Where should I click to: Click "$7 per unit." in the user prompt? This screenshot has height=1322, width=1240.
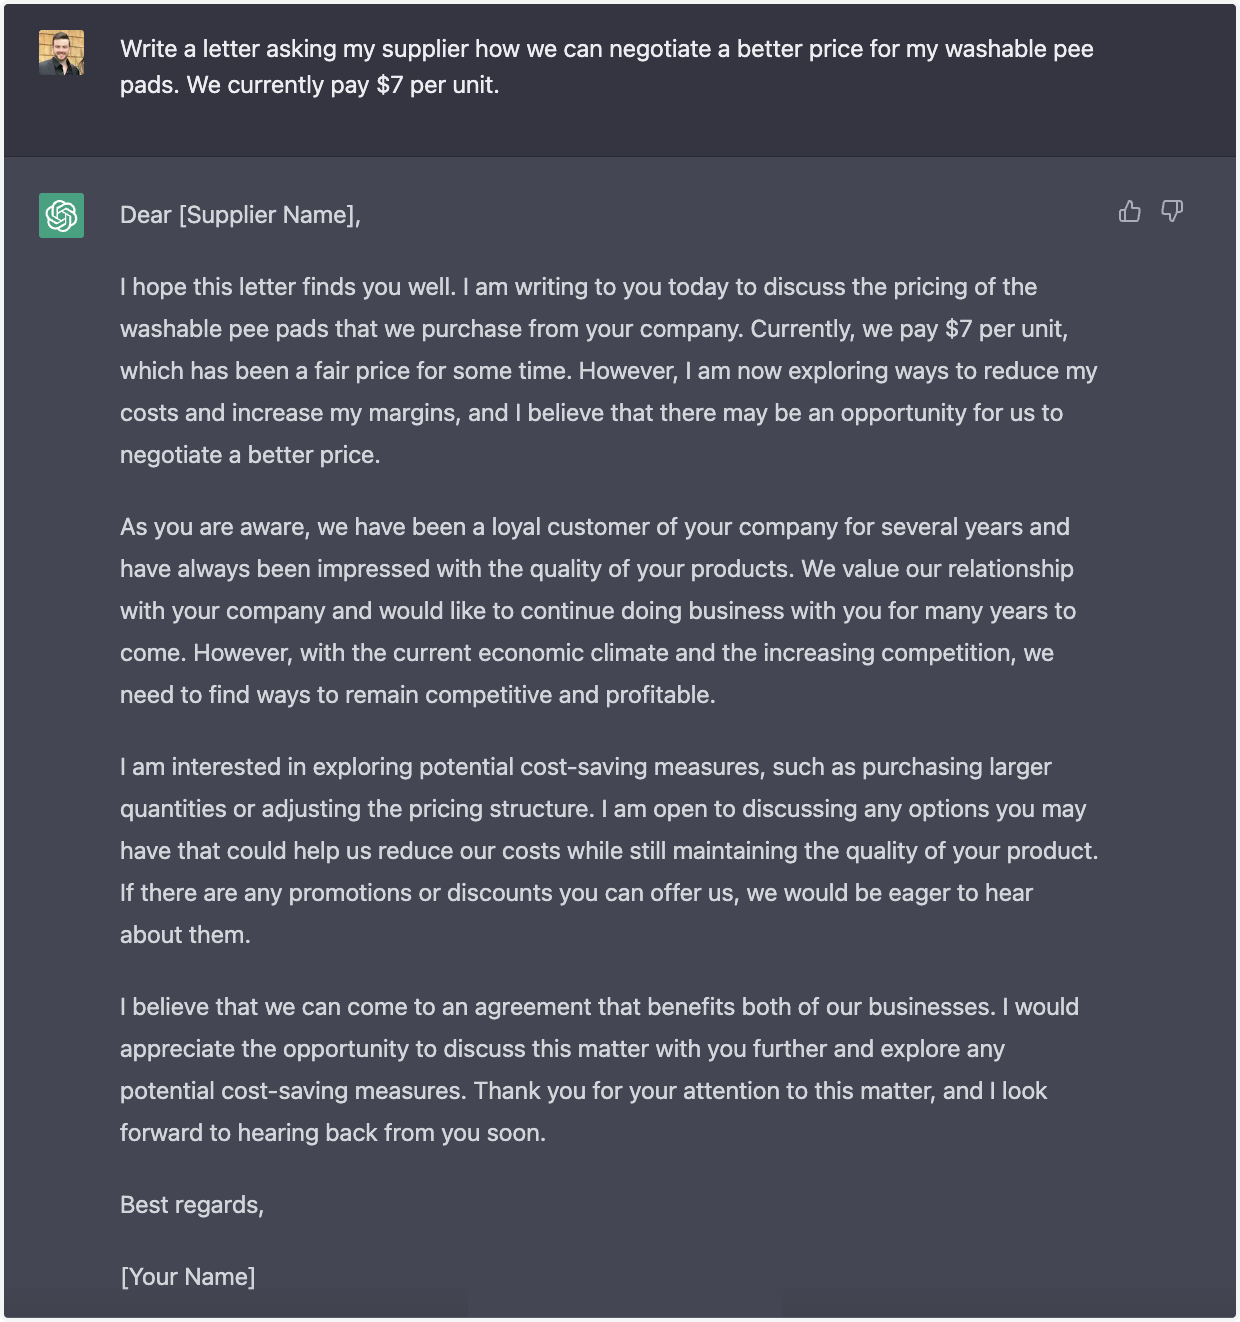(x=437, y=85)
